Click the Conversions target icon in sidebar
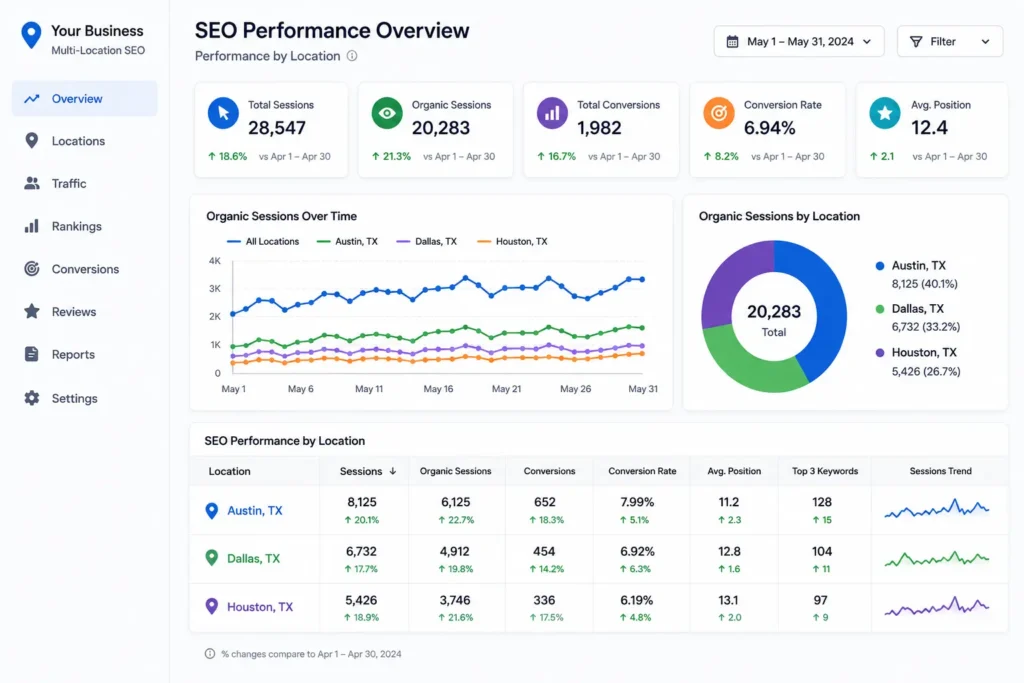The image size is (1024, 683). pos(31,269)
